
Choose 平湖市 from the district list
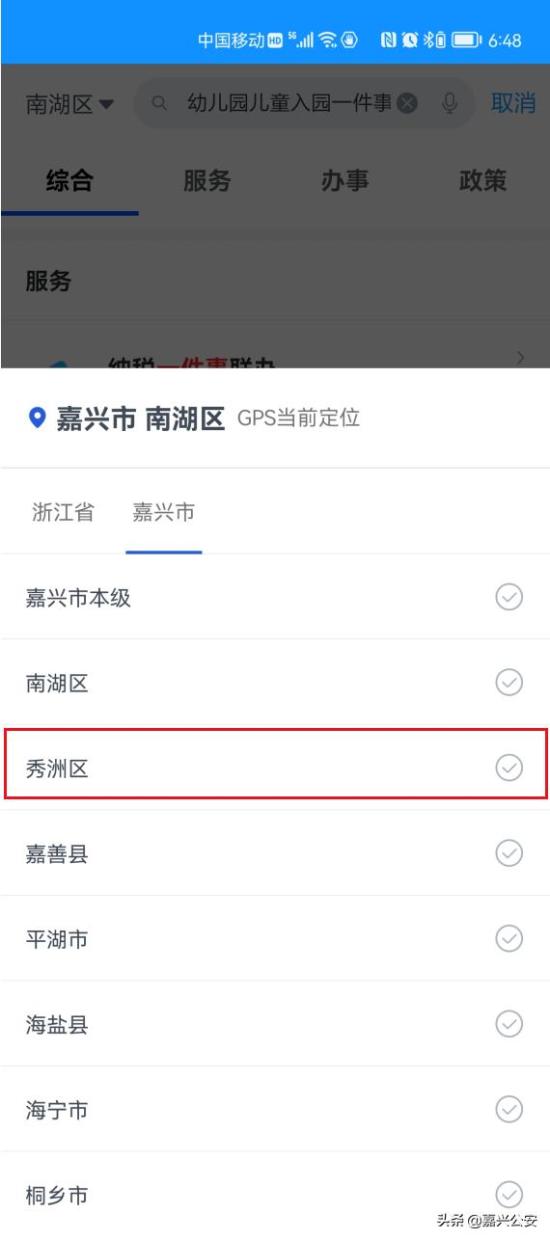tap(275, 938)
